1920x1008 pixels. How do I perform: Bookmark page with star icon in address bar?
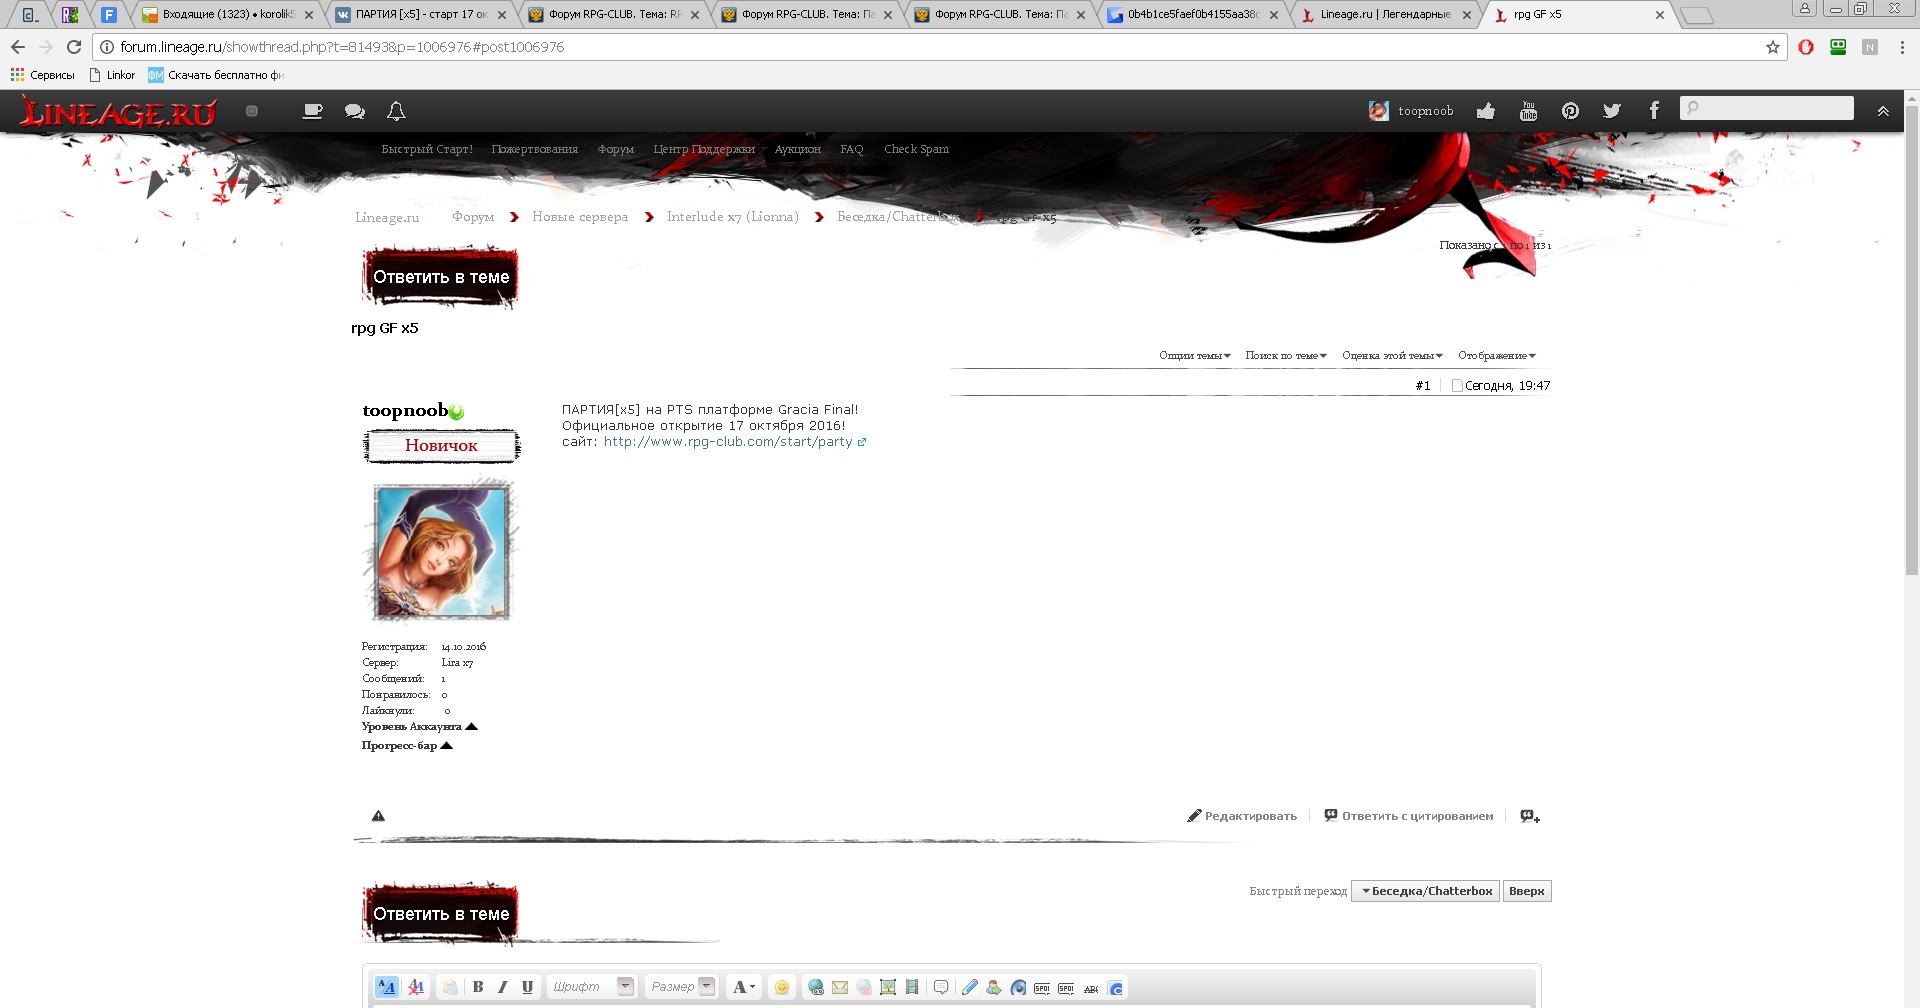tap(1773, 47)
